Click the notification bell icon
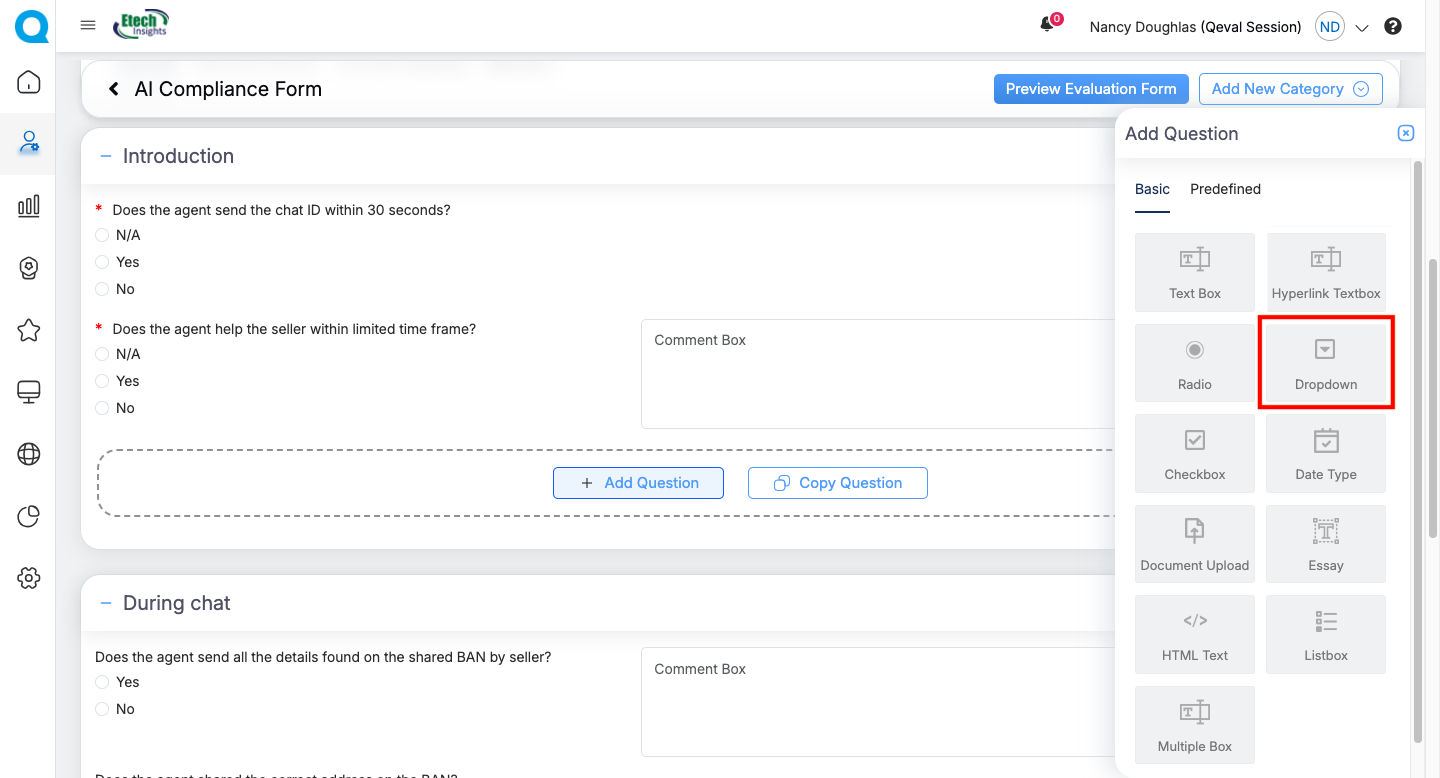Image resolution: width=1440 pixels, height=778 pixels. (1047, 26)
